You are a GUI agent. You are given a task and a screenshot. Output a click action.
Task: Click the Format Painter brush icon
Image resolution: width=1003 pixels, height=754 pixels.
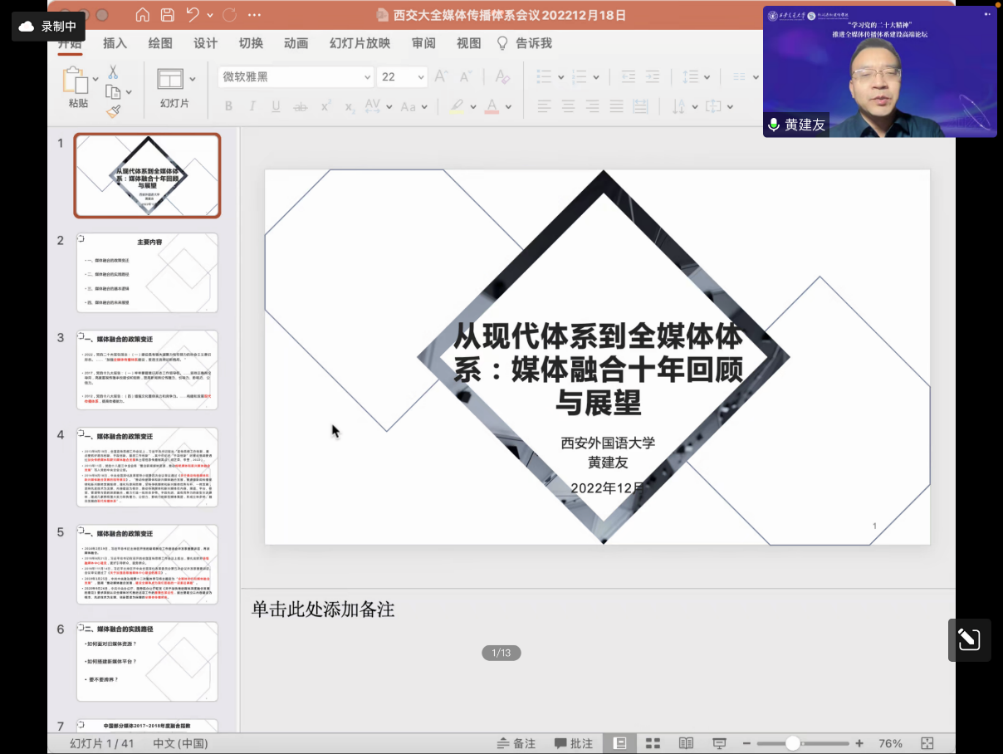coord(113,111)
